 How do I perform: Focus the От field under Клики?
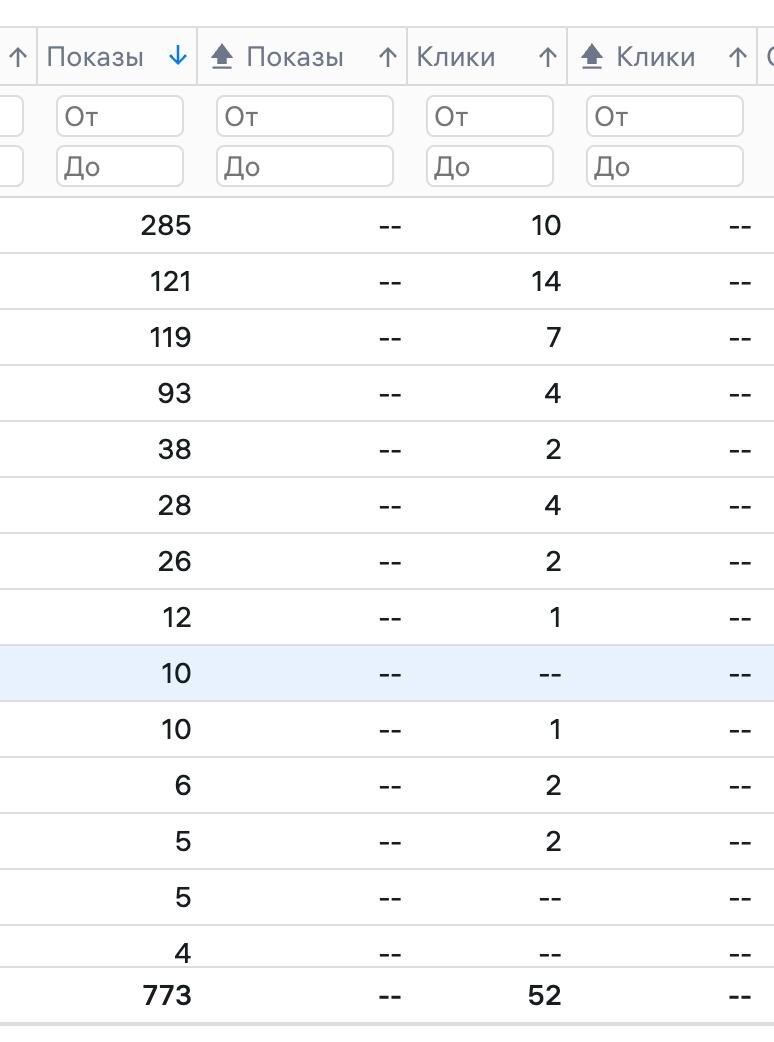coord(490,116)
